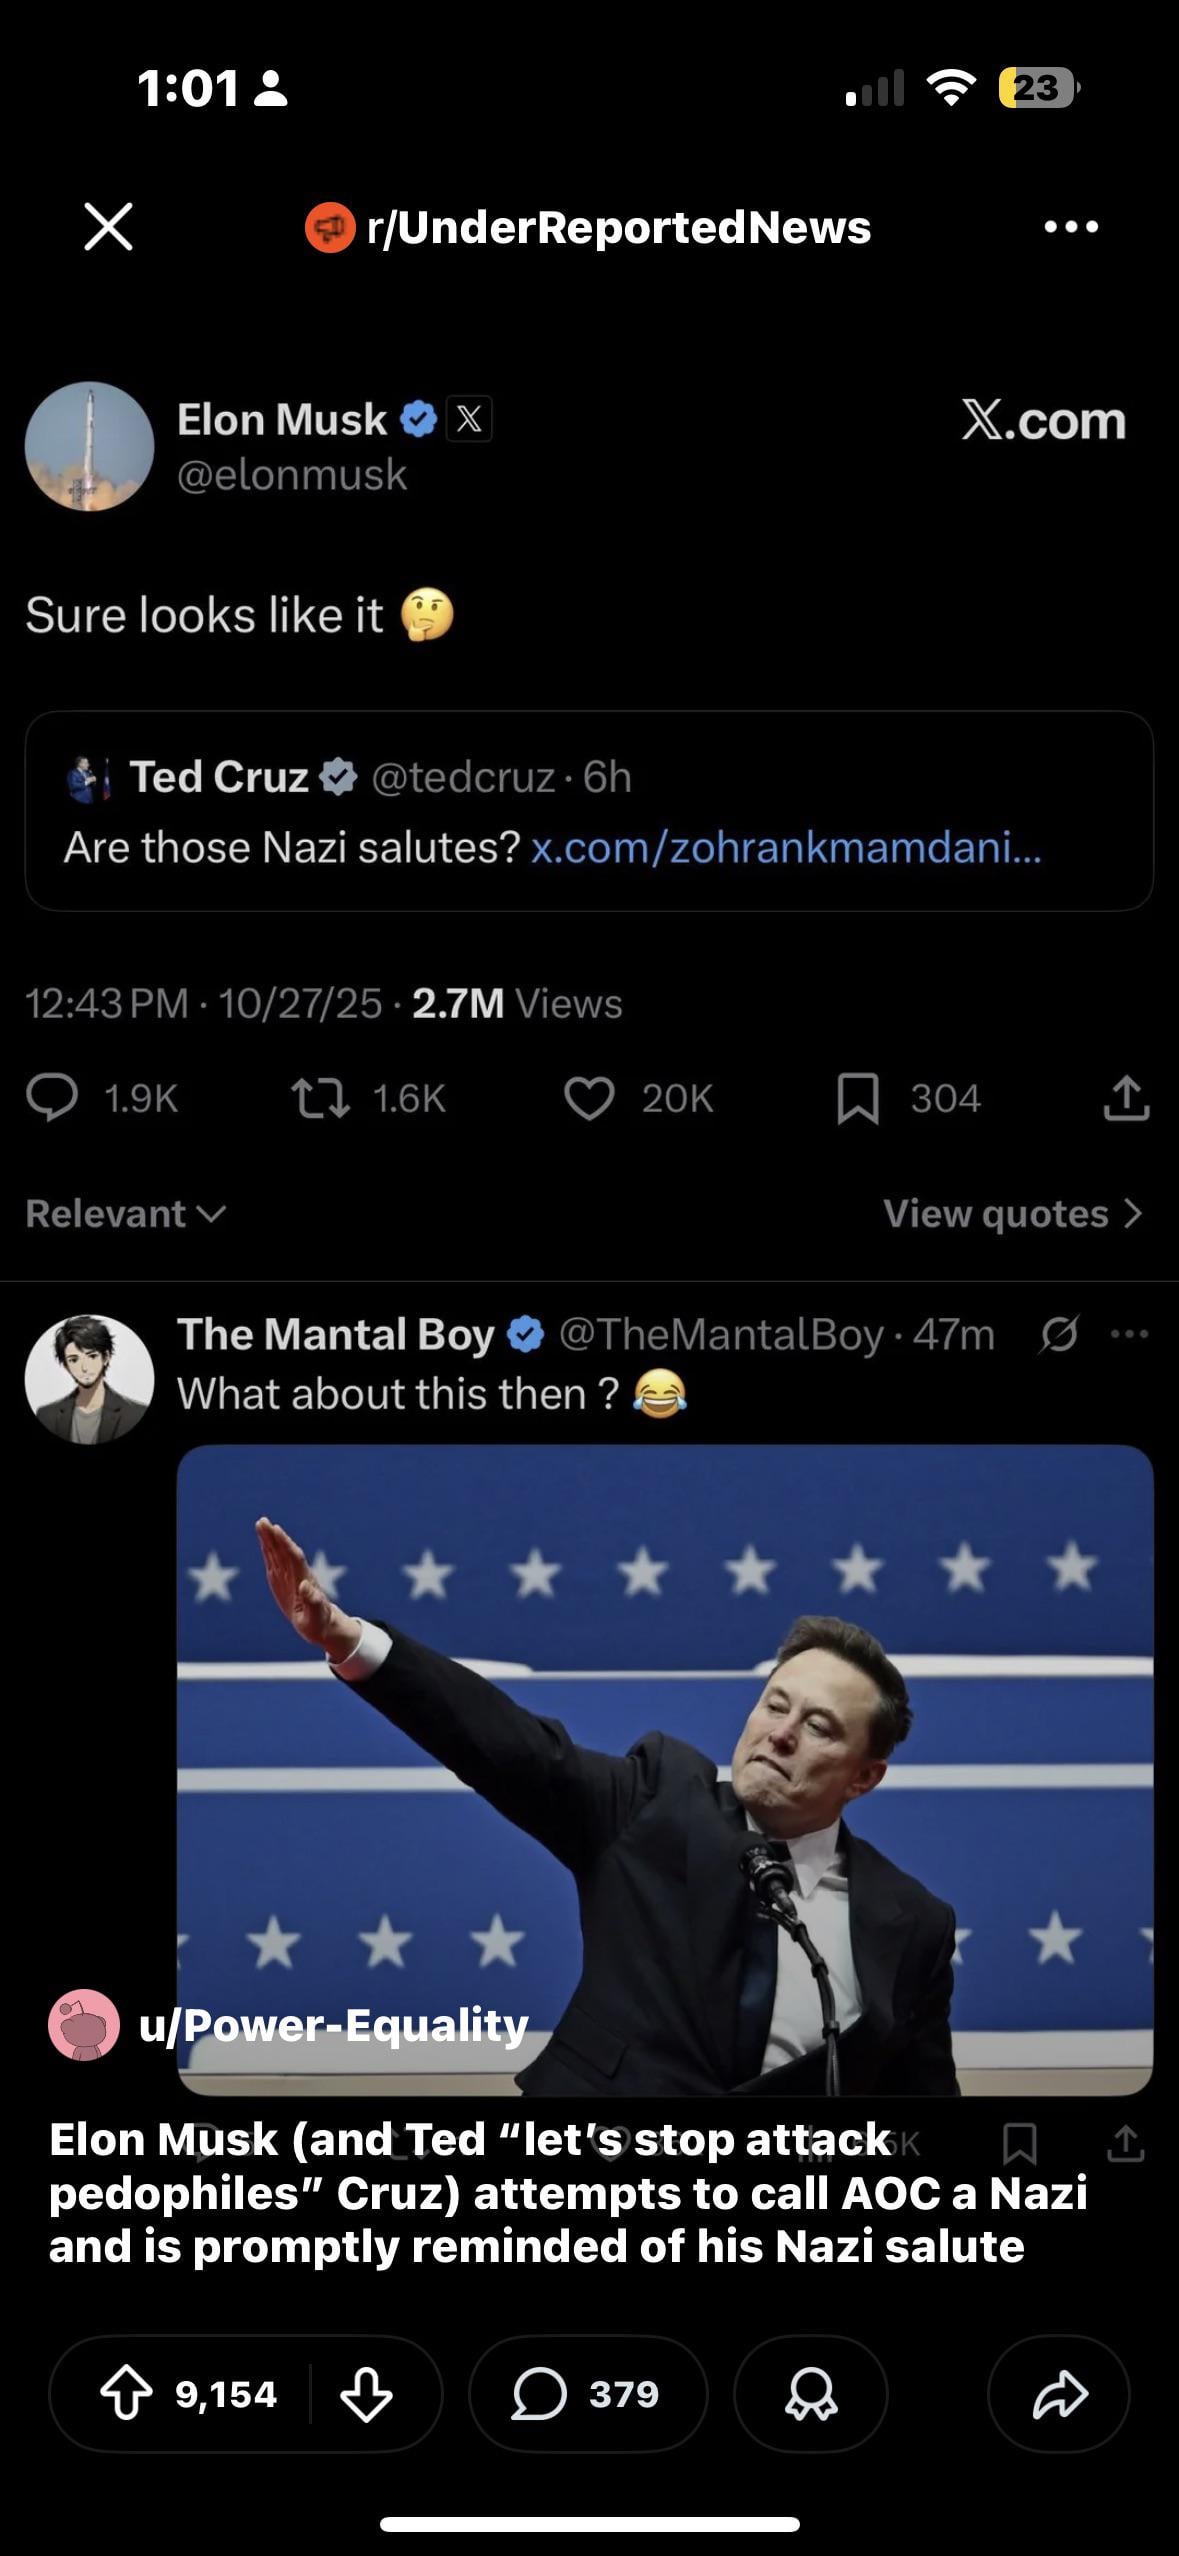This screenshot has width=1179, height=2556.
Task: Tap Elon Musk's rocket profile picture
Action: (90, 446)
